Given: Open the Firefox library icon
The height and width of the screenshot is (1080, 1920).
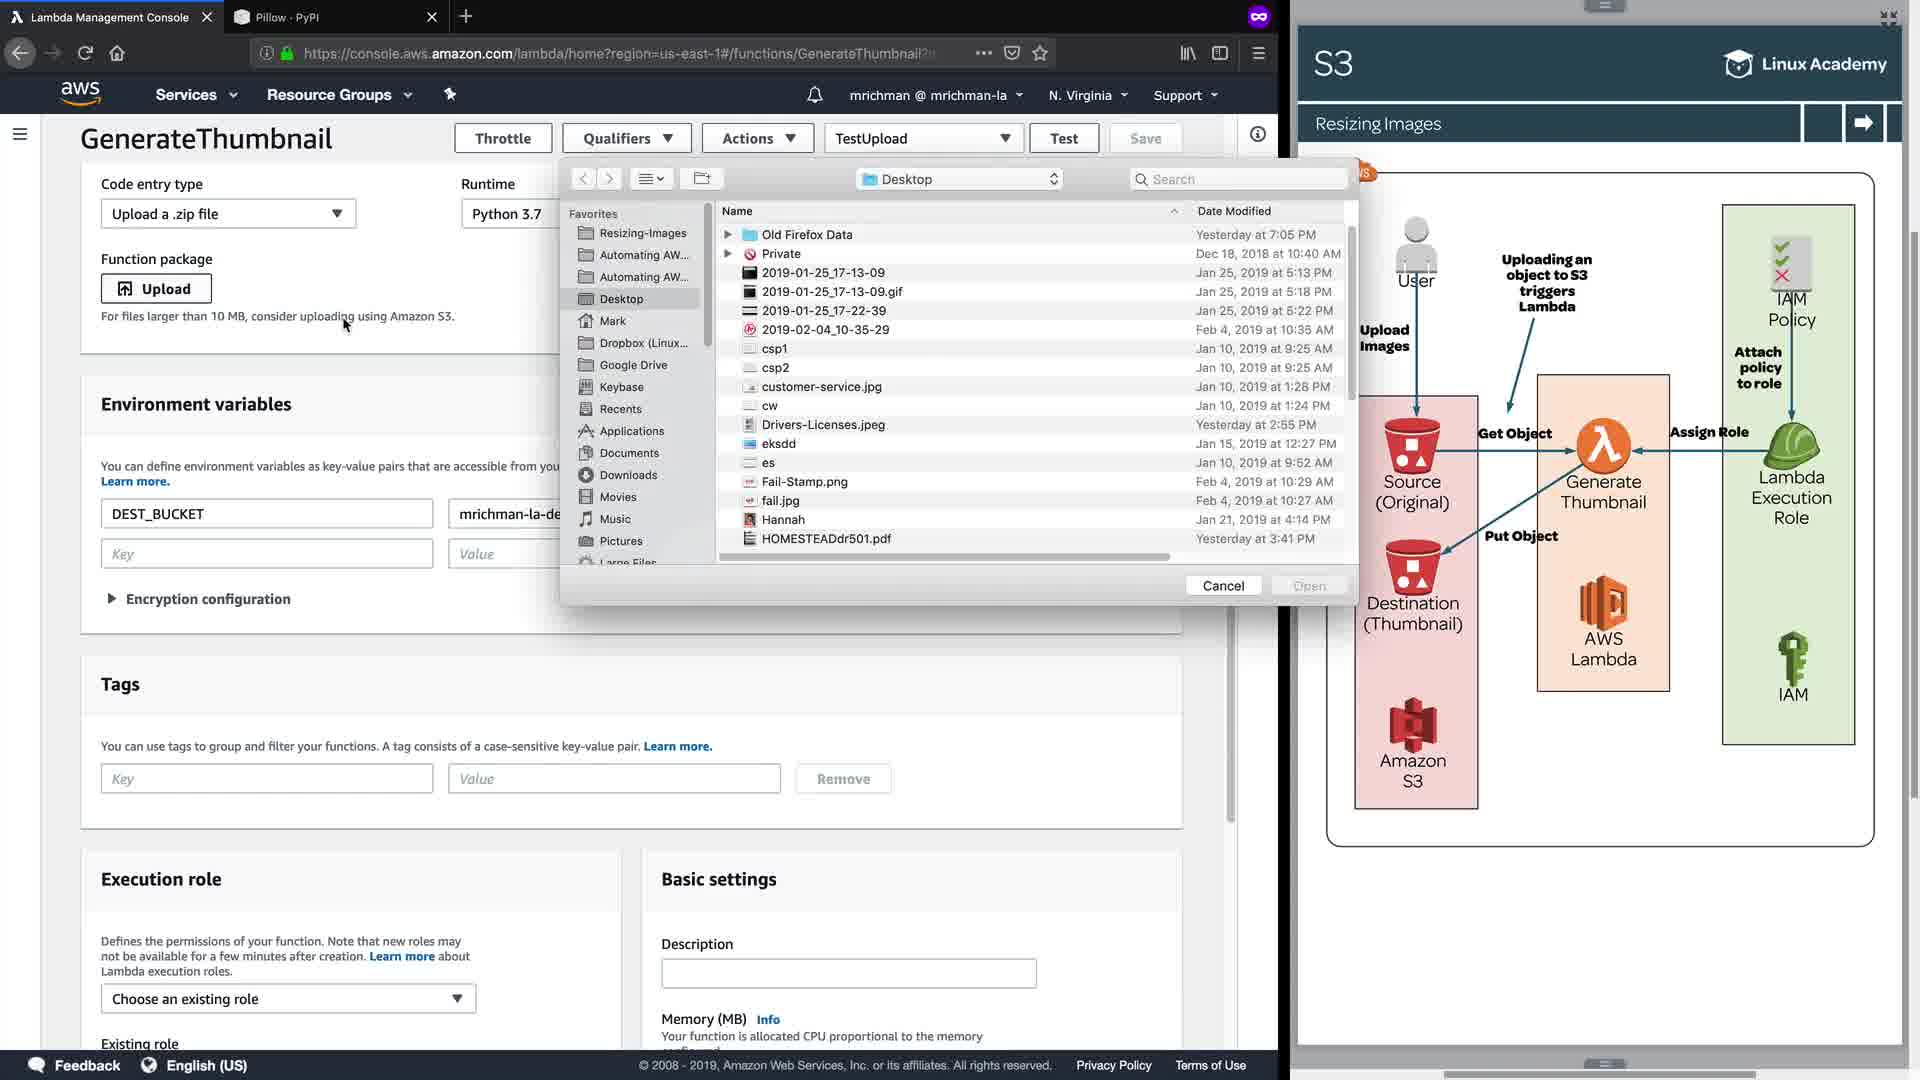Looking at the screenshot, I should (x=1188, y=53).
